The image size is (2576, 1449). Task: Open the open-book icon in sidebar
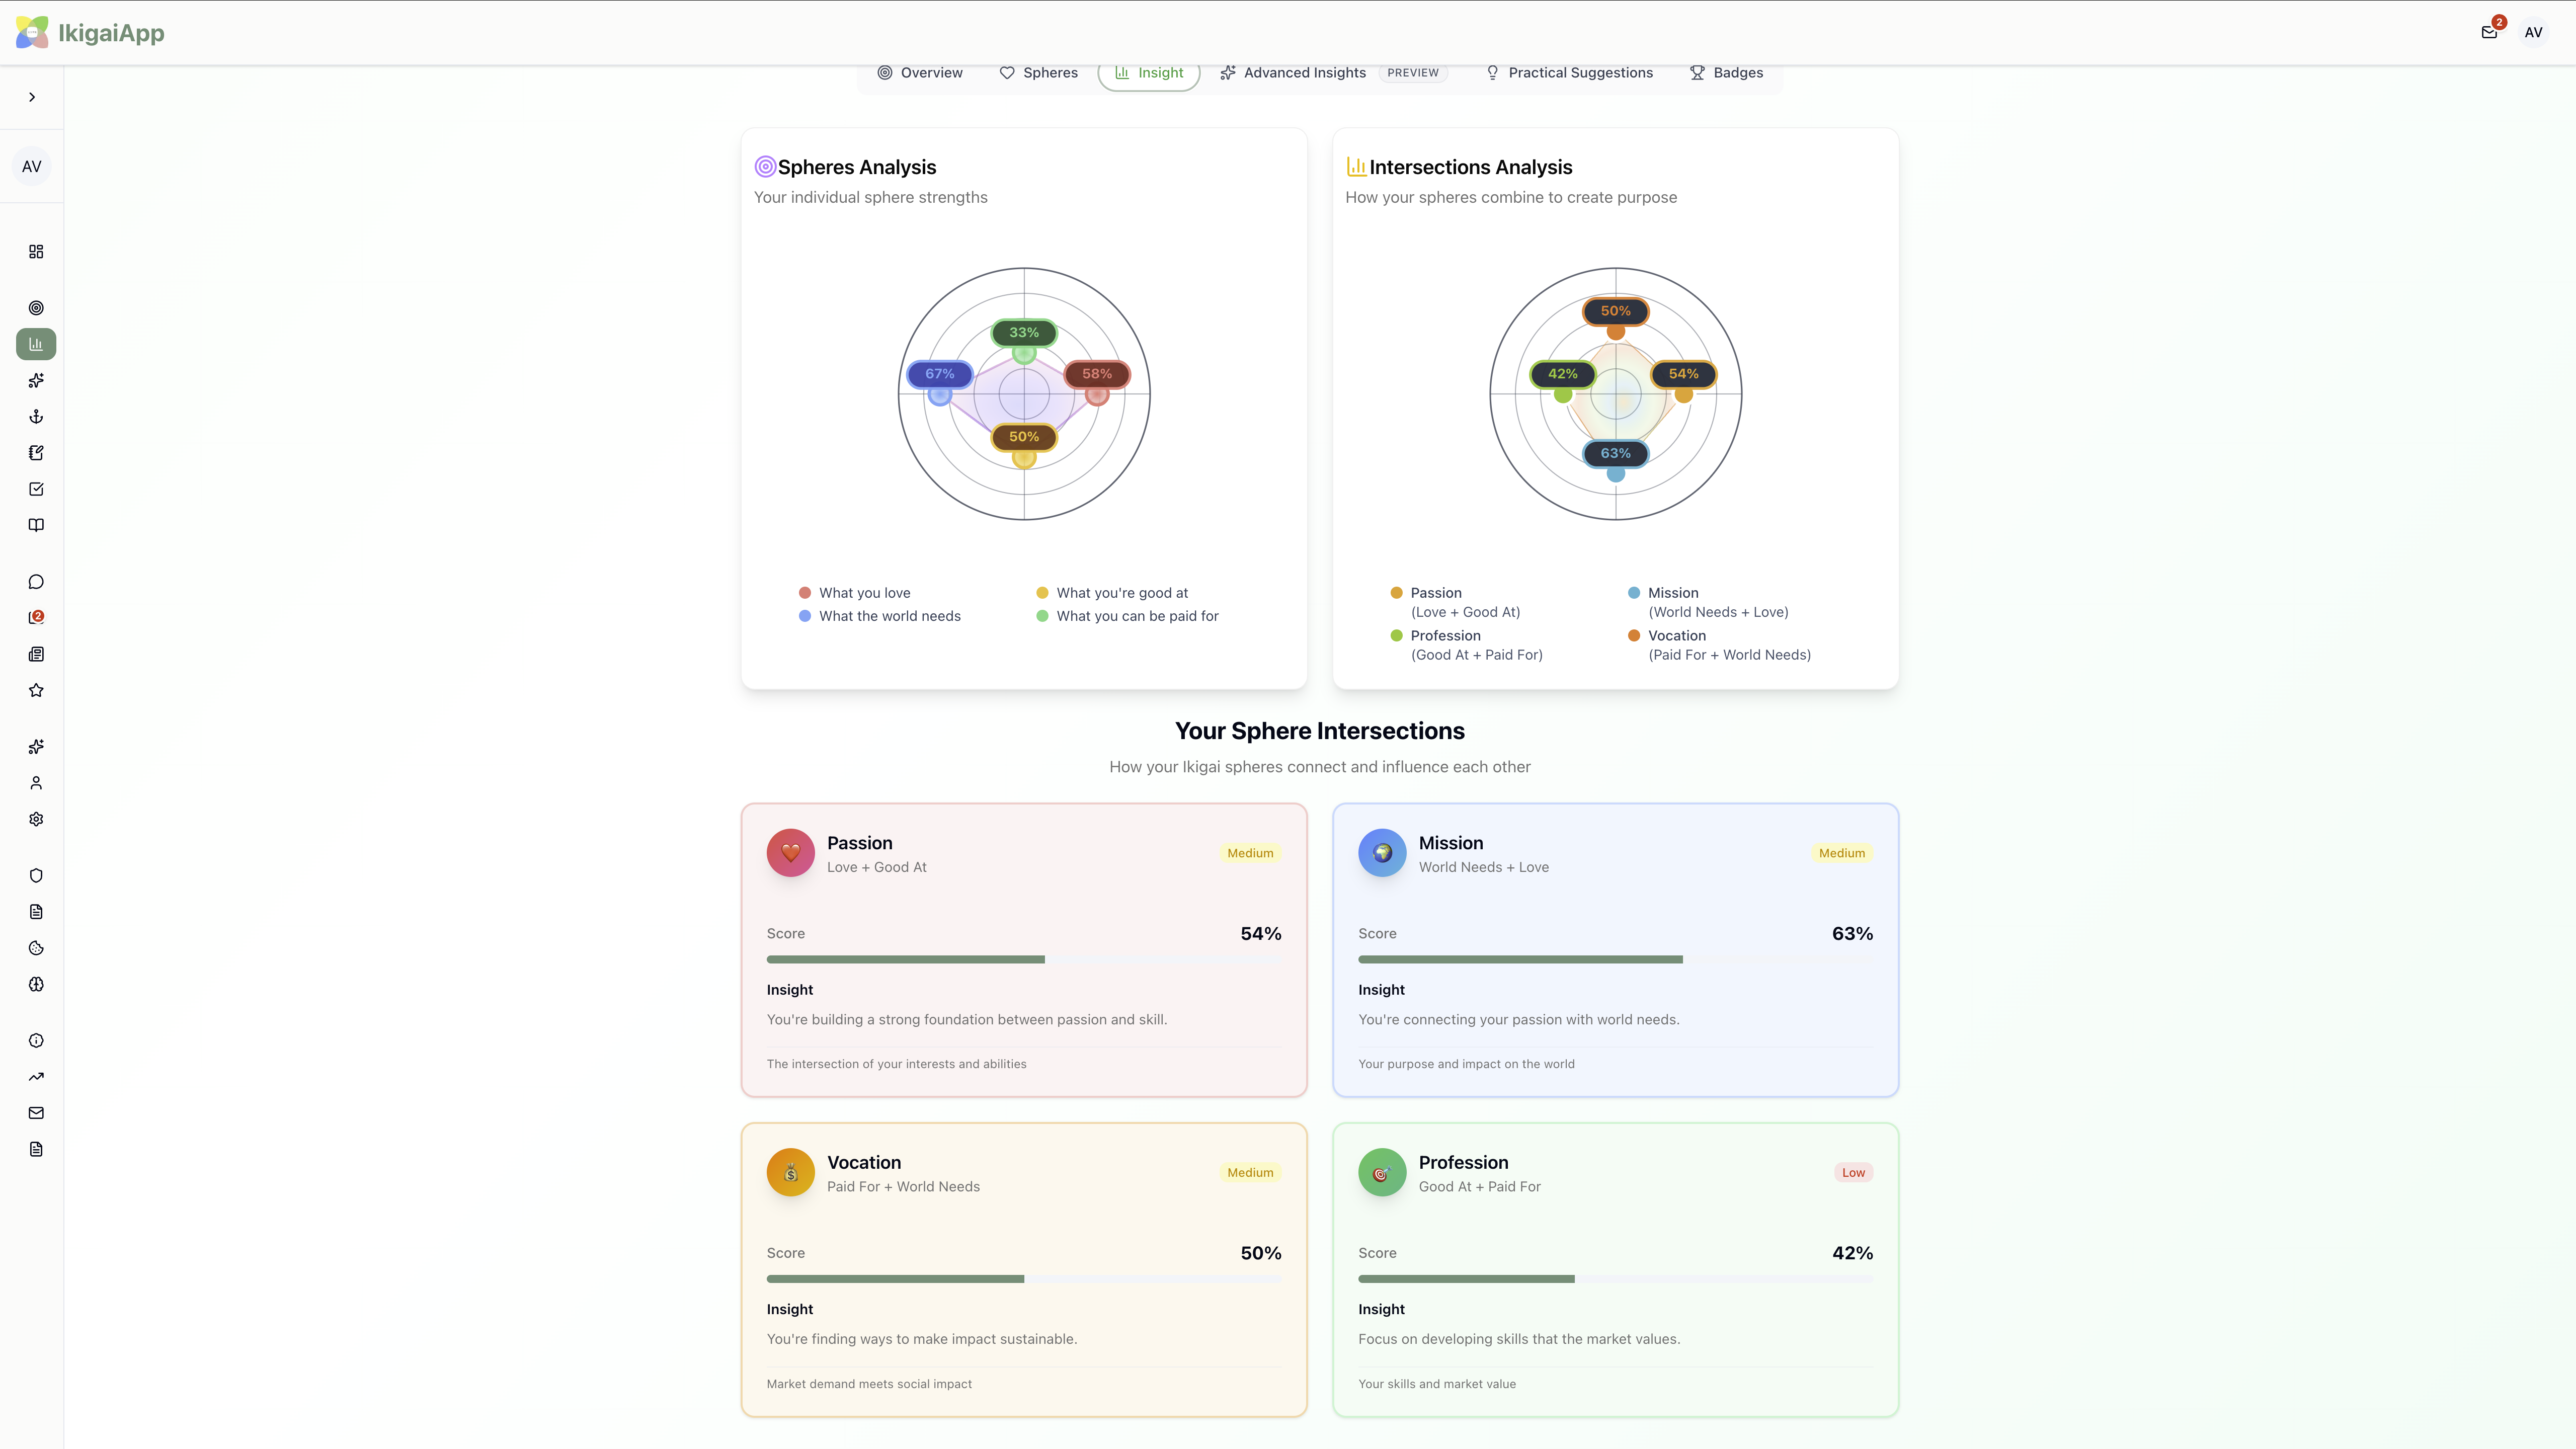pos(36,525)
